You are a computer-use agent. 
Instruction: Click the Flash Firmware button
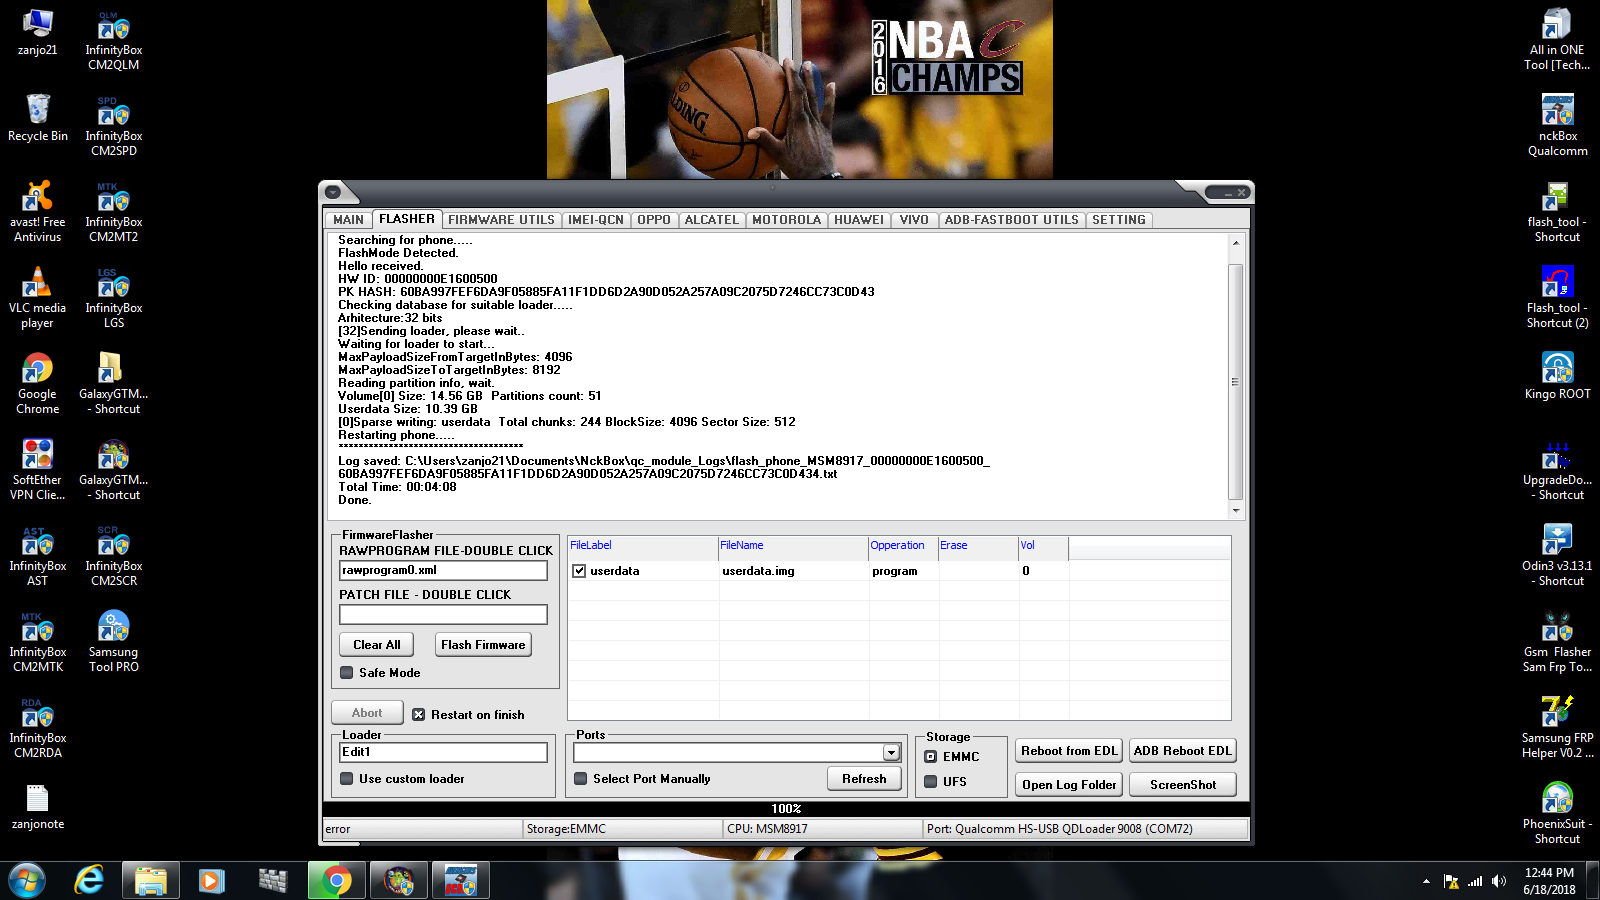click(483, 645)
